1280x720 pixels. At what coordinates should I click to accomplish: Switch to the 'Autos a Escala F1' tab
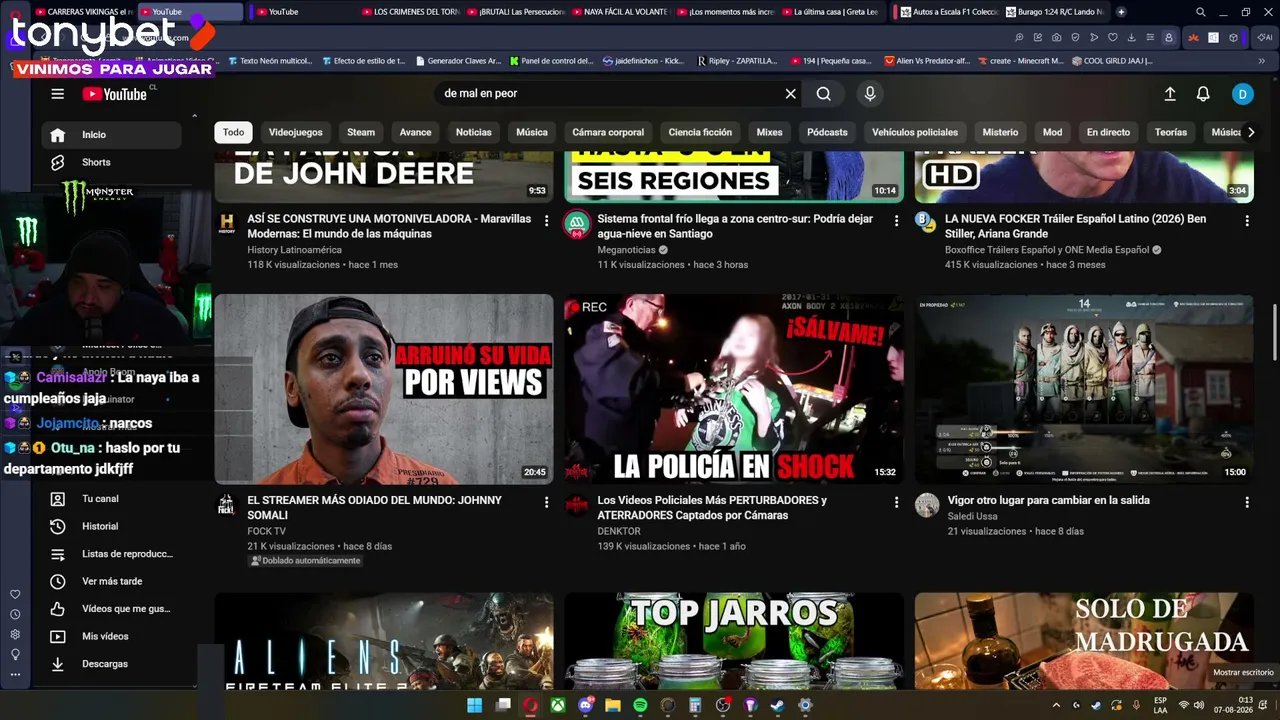click(948, 12)
